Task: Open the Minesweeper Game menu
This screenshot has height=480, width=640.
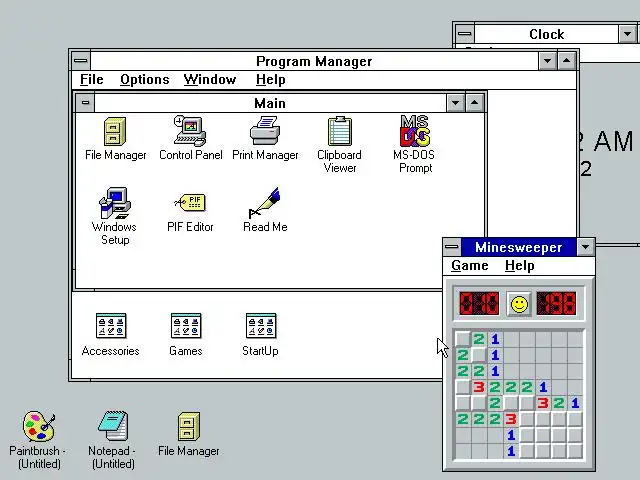Action: (470, 266)
